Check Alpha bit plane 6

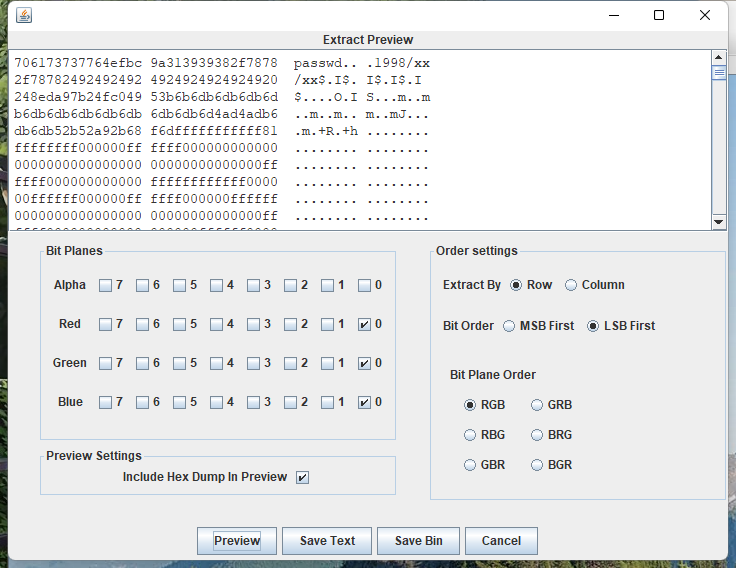click(x=142, y=285)
